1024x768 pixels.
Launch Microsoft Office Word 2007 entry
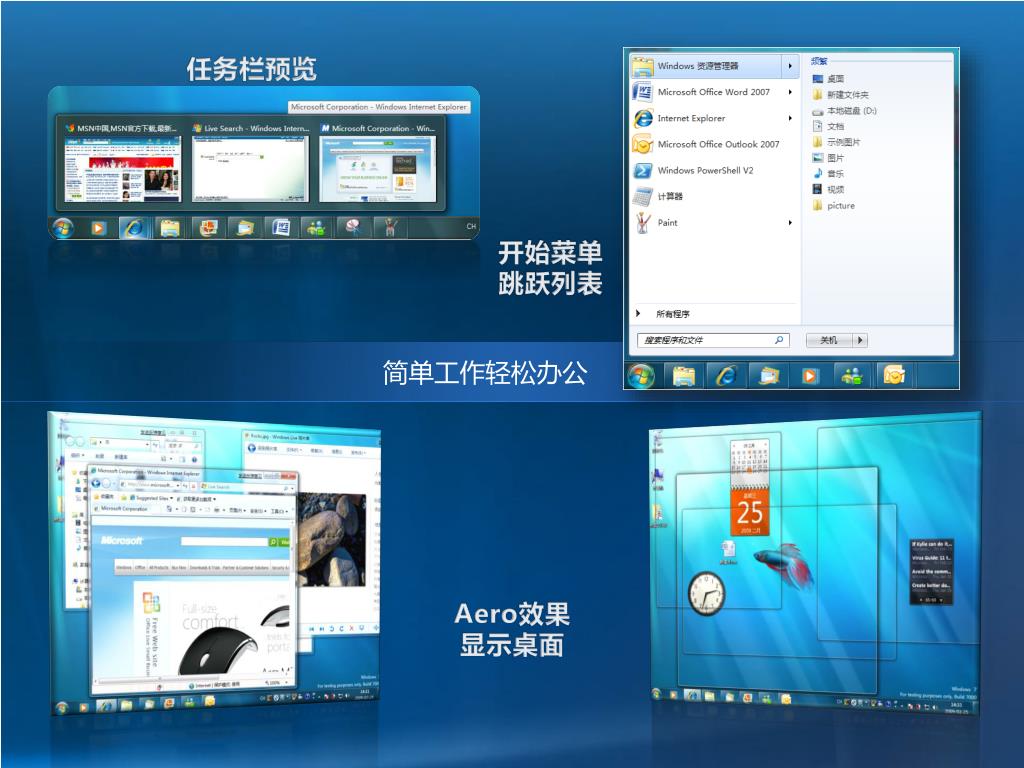point(714,92)
